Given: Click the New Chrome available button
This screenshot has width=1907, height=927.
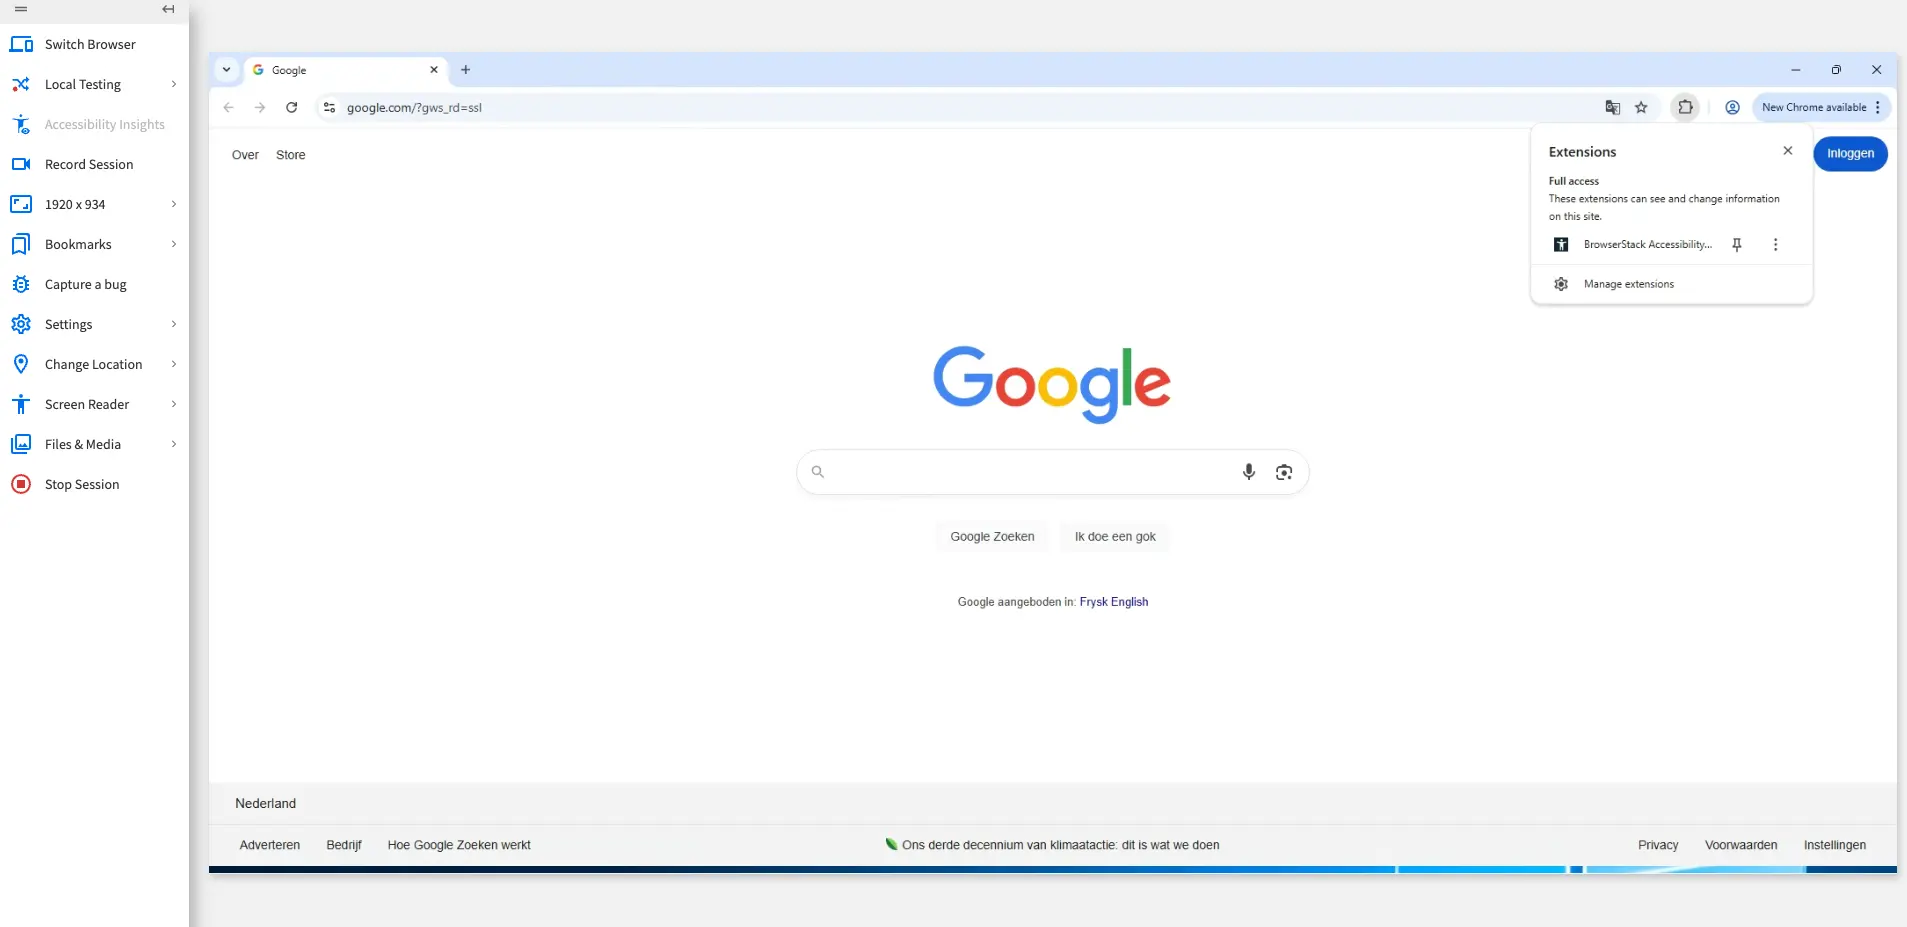Looking at the screenshot, I should tap(1821, 107).
